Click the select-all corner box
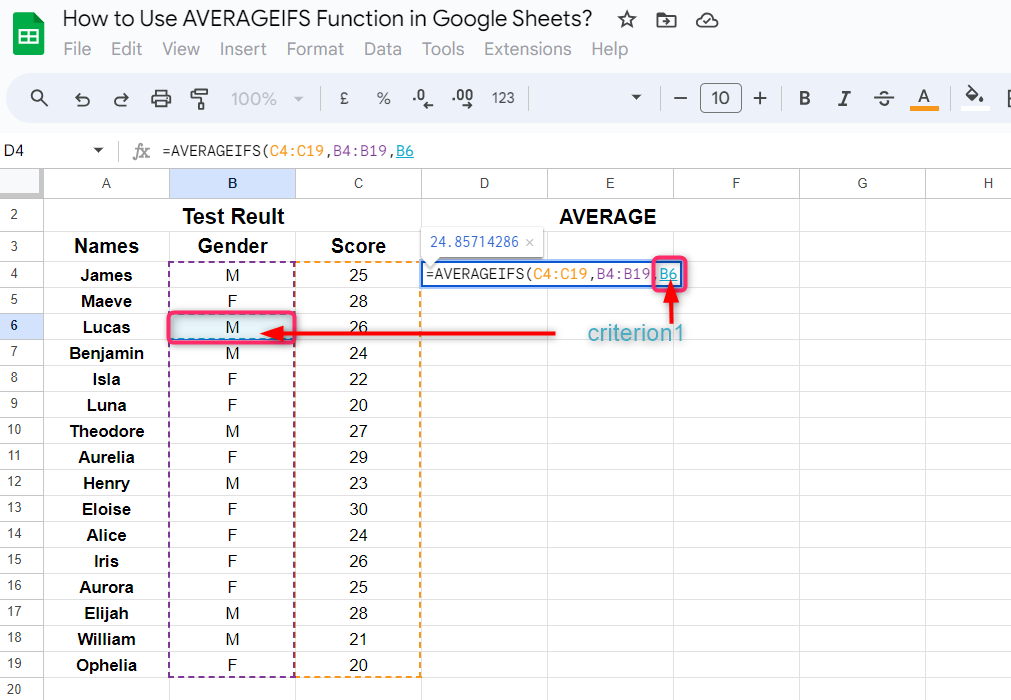This screenshot has height=700, width=1011. (x=21, y=183)
